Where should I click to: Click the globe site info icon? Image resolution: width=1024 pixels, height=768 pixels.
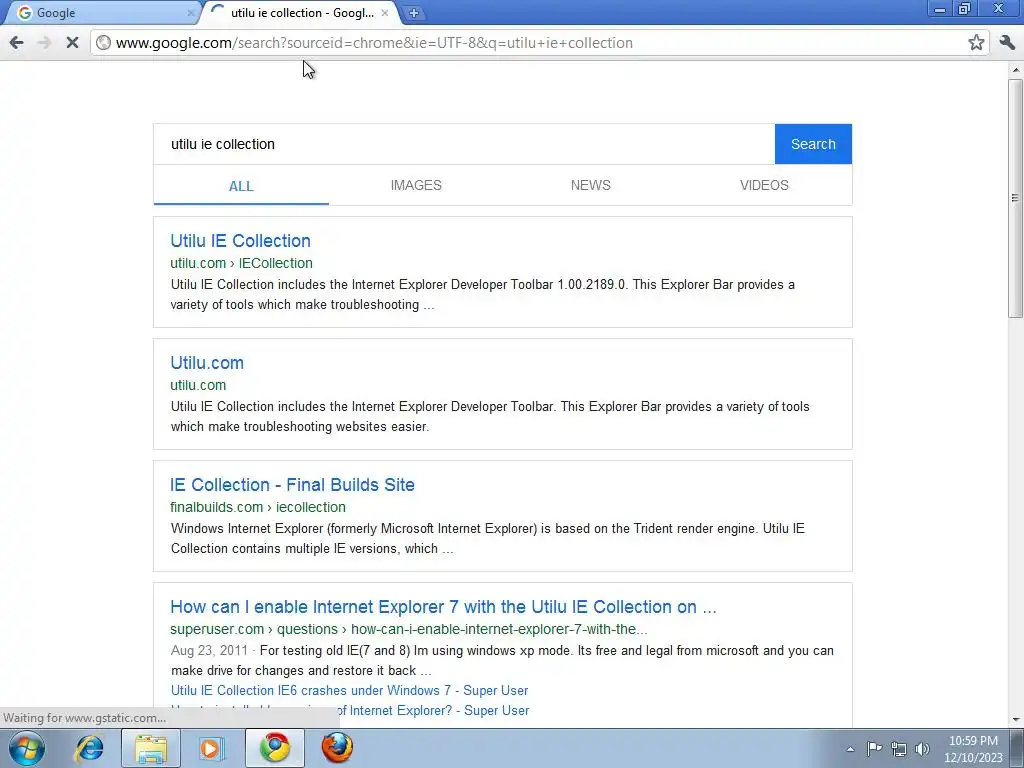coord(103,43)
